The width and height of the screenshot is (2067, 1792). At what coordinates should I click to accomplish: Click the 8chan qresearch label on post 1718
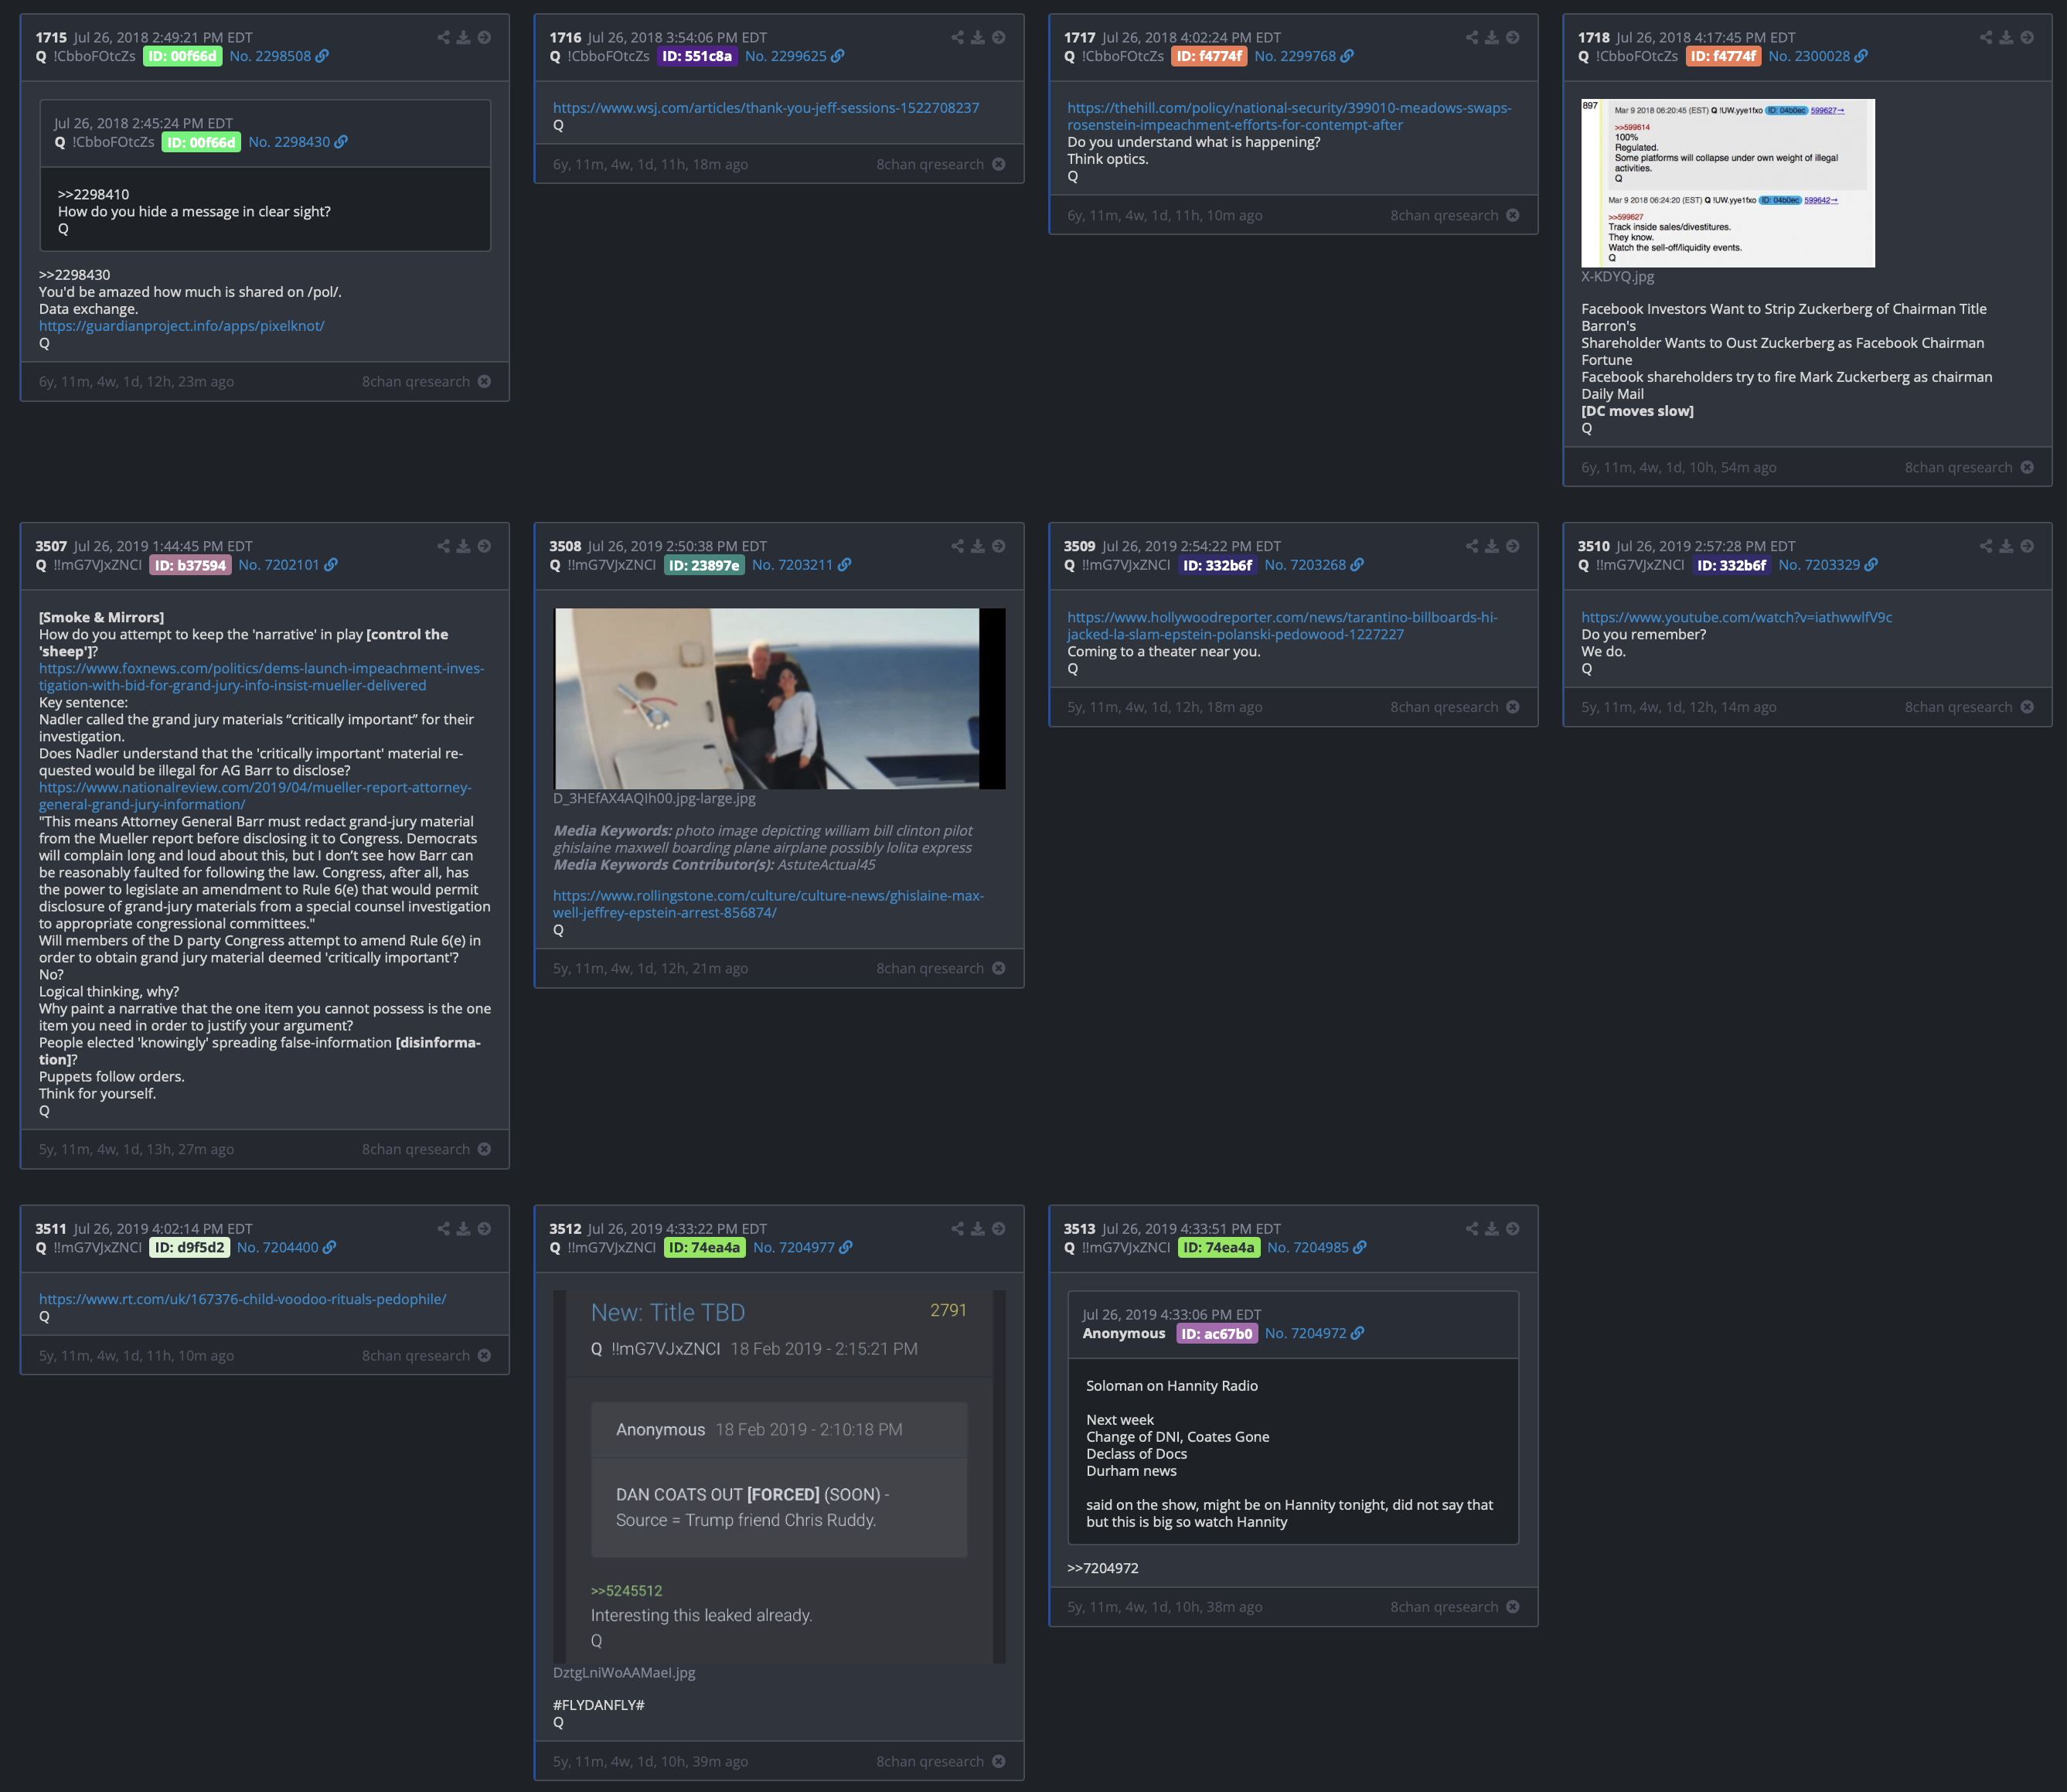coord(1958,468)
